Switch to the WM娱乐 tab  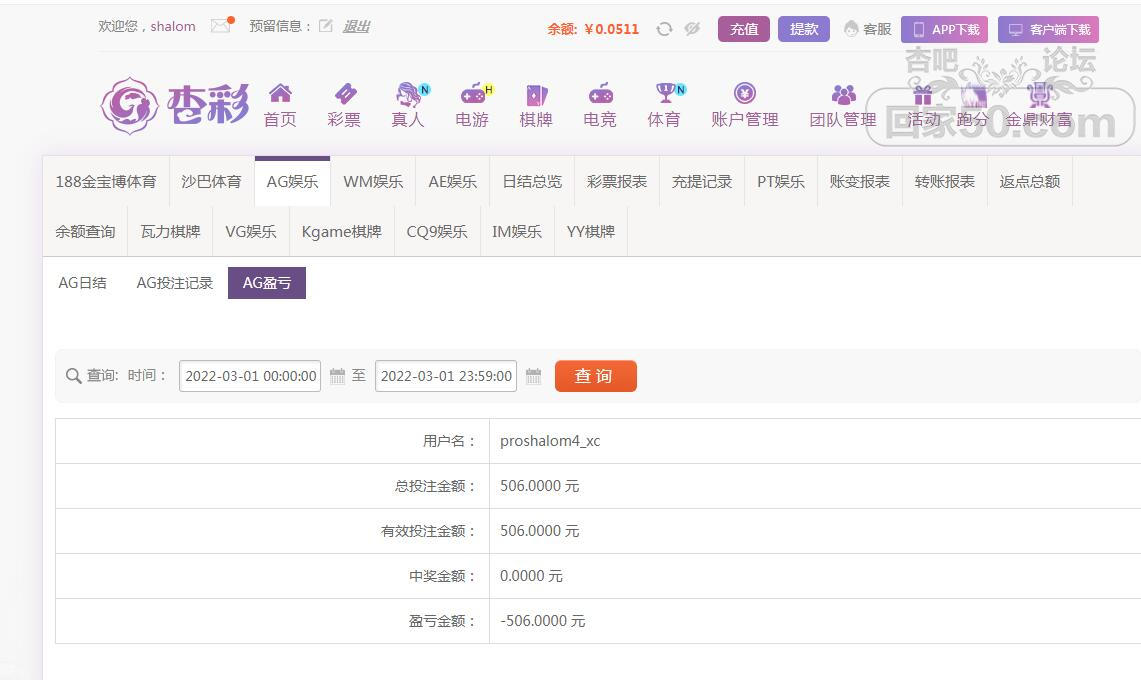[373, 182]
